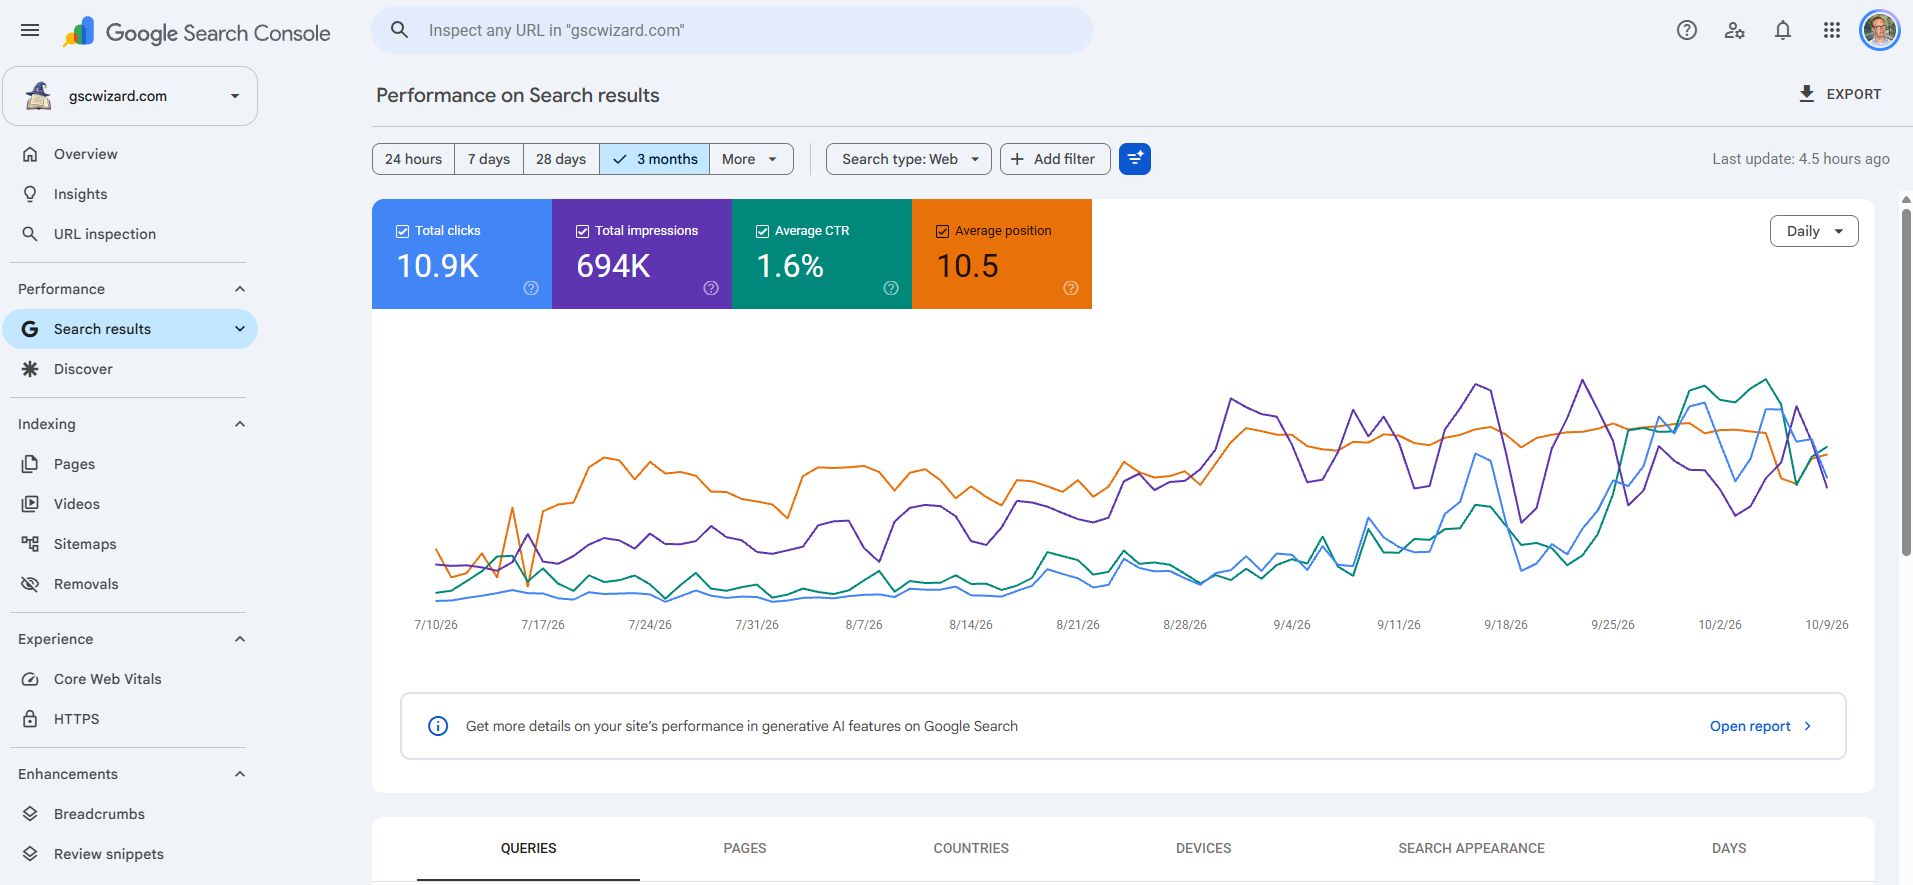This screenshot has height=885, width=1913.
Task: Switch to the Pages tab
Action: pyautogui.click(x=745, y=848)
